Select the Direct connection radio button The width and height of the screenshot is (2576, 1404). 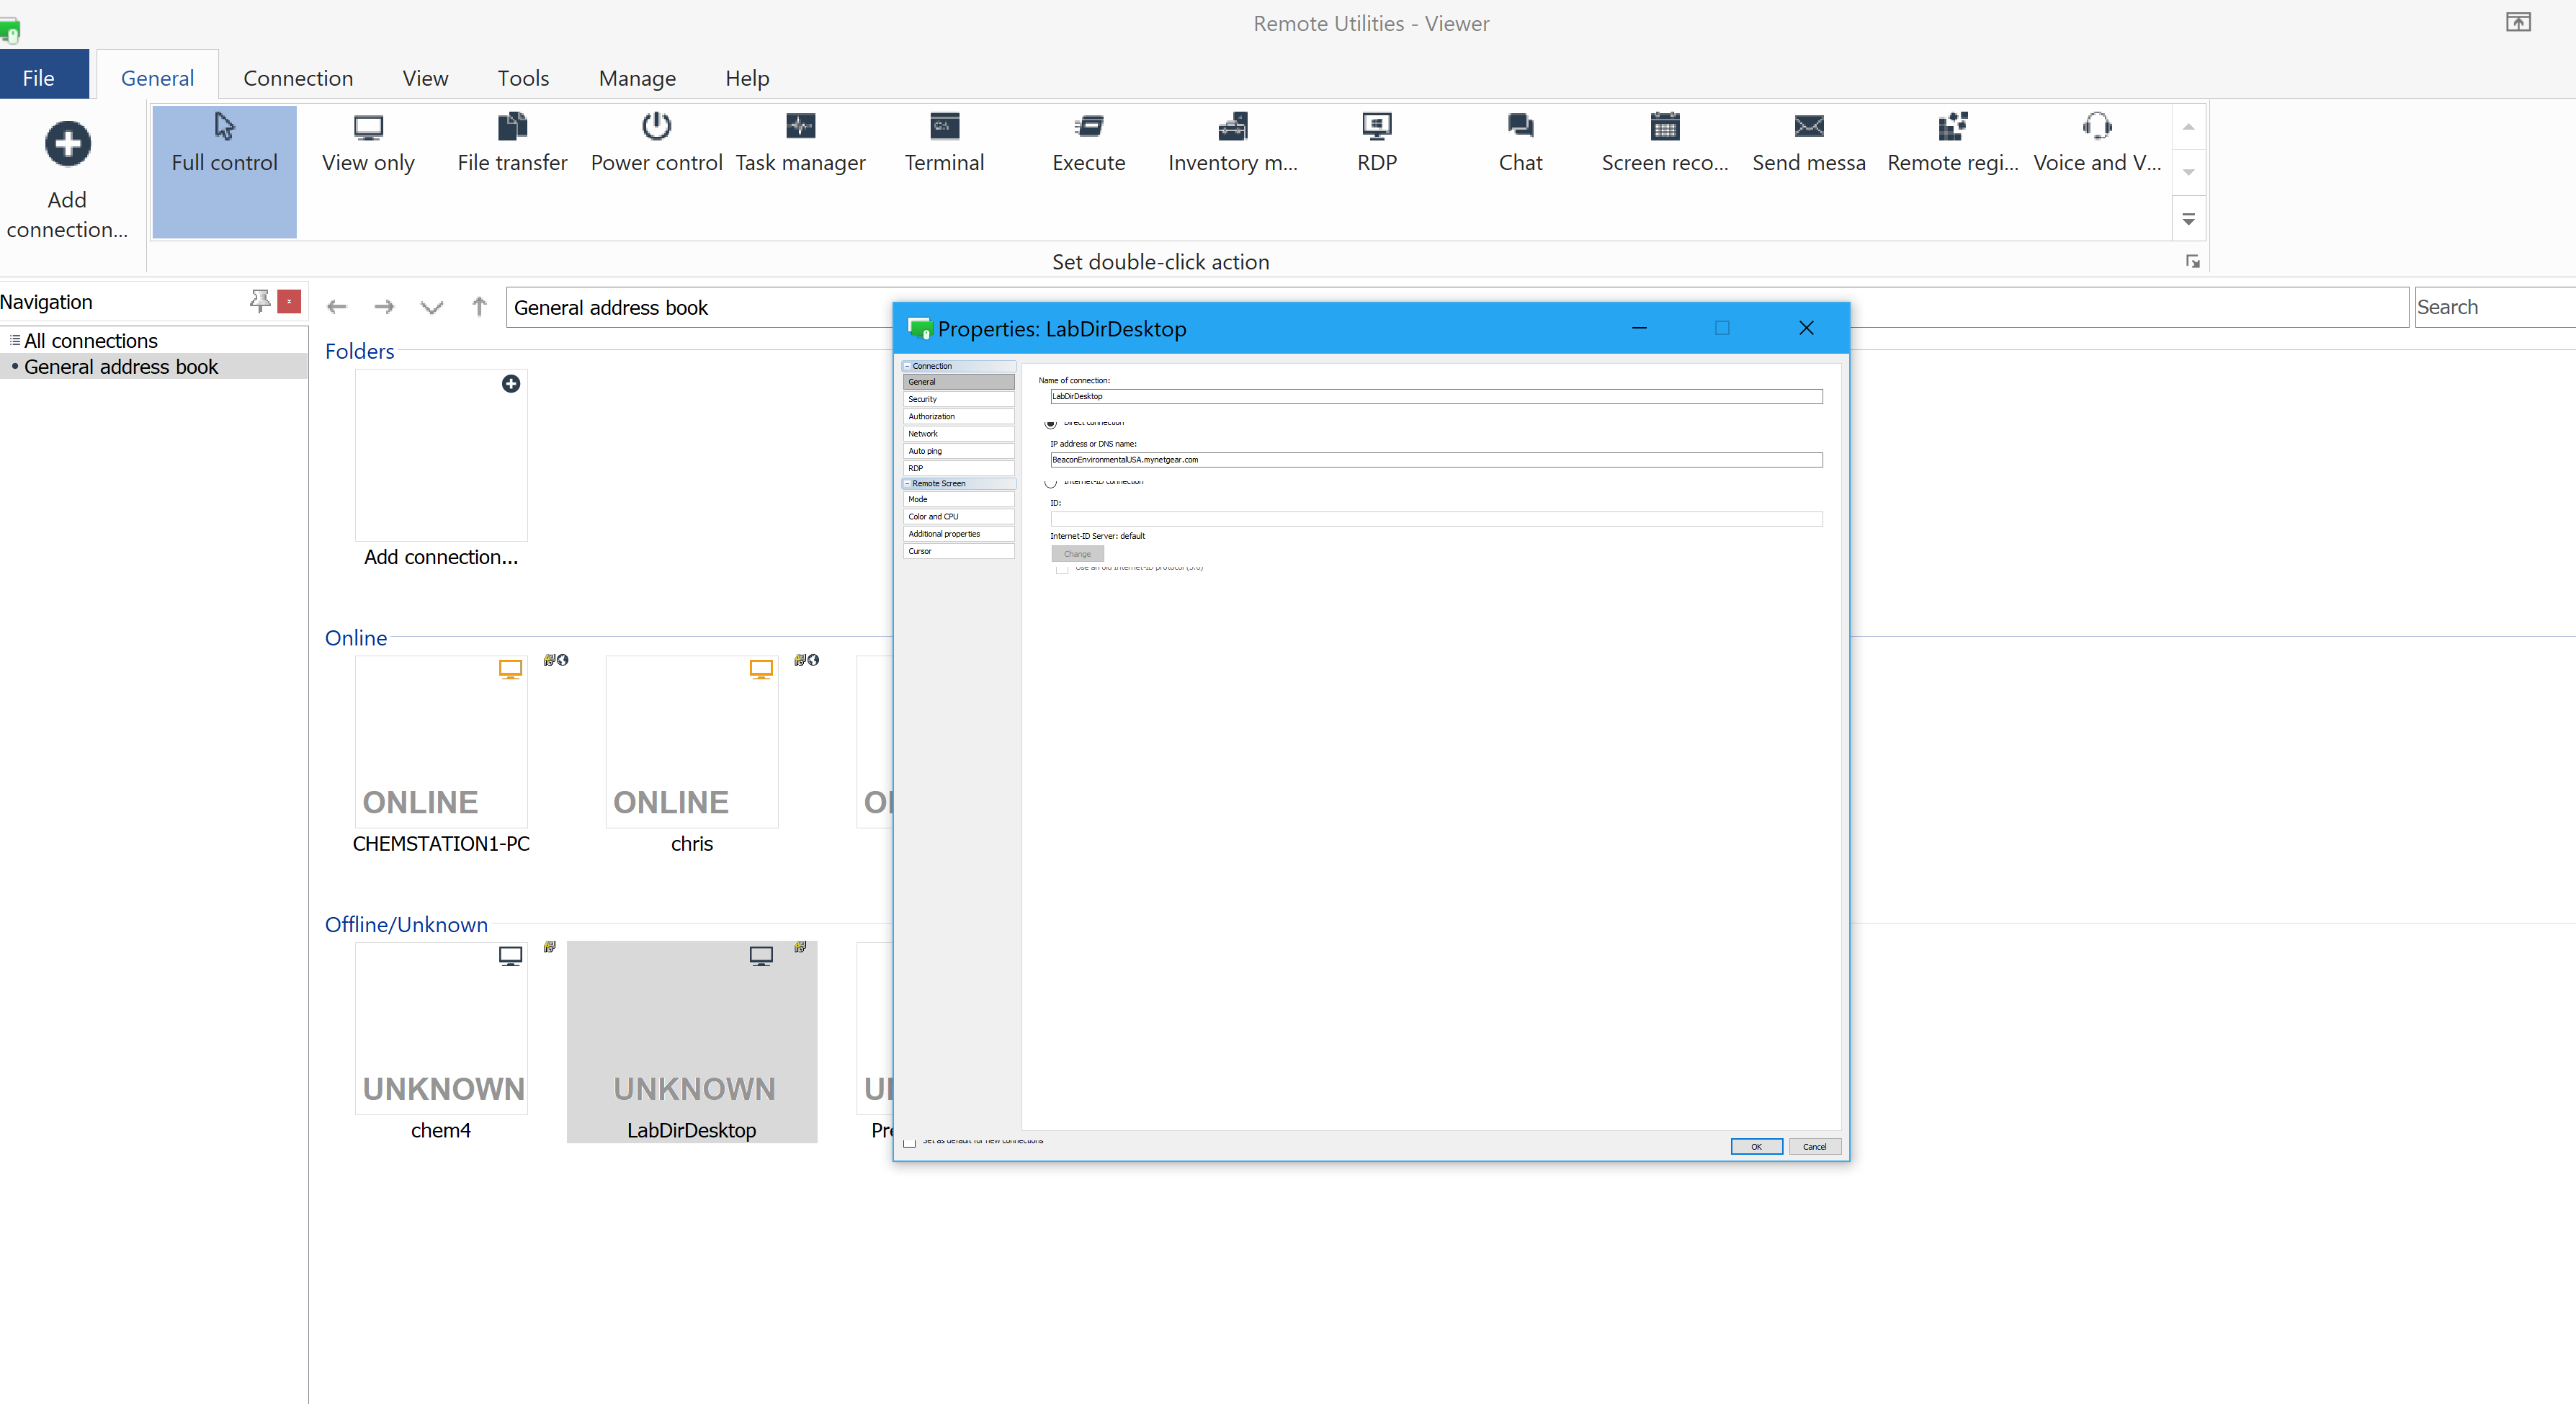(x=1050, y=424)
